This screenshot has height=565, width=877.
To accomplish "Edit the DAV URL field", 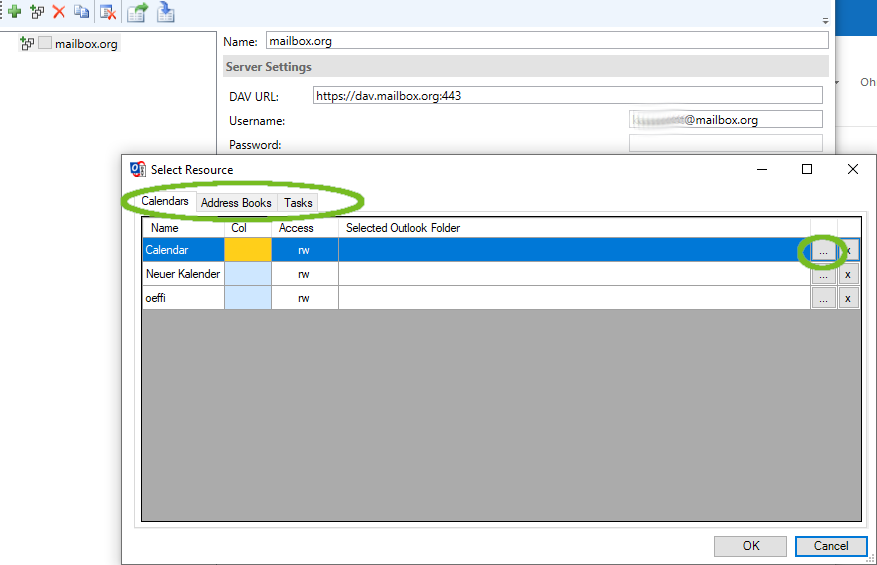I will coord(567,96).
